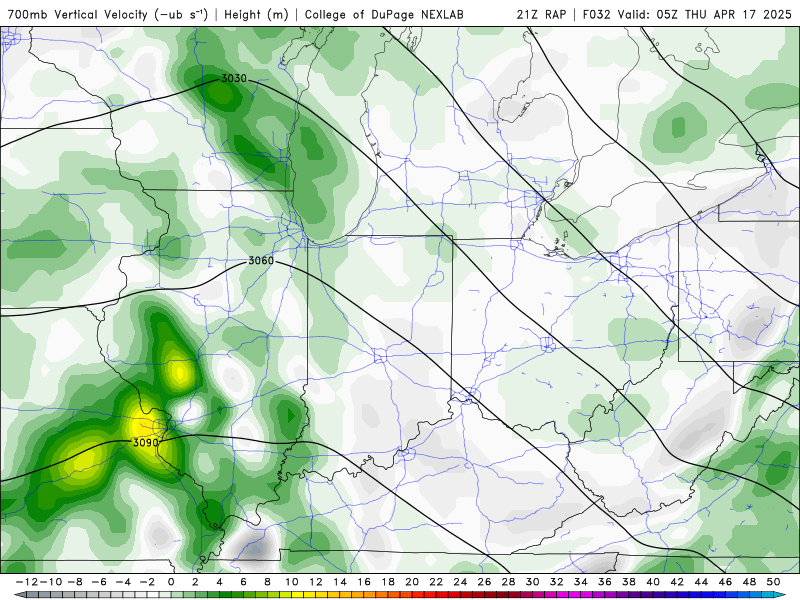
Task: Click the 10 tick label on the color scale
Action: point(291,582)
